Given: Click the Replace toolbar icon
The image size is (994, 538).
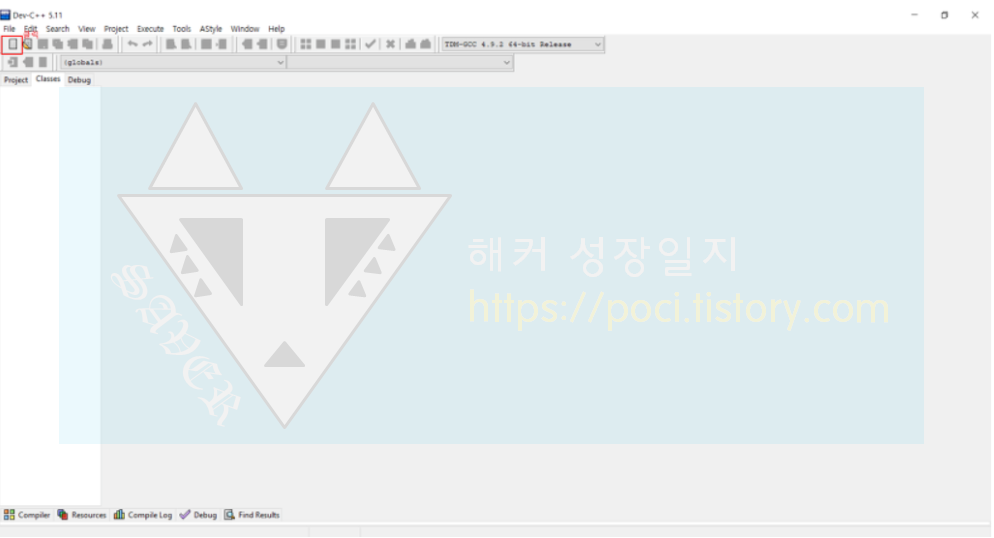Looking at the screenshot, I should click(186, 44).
